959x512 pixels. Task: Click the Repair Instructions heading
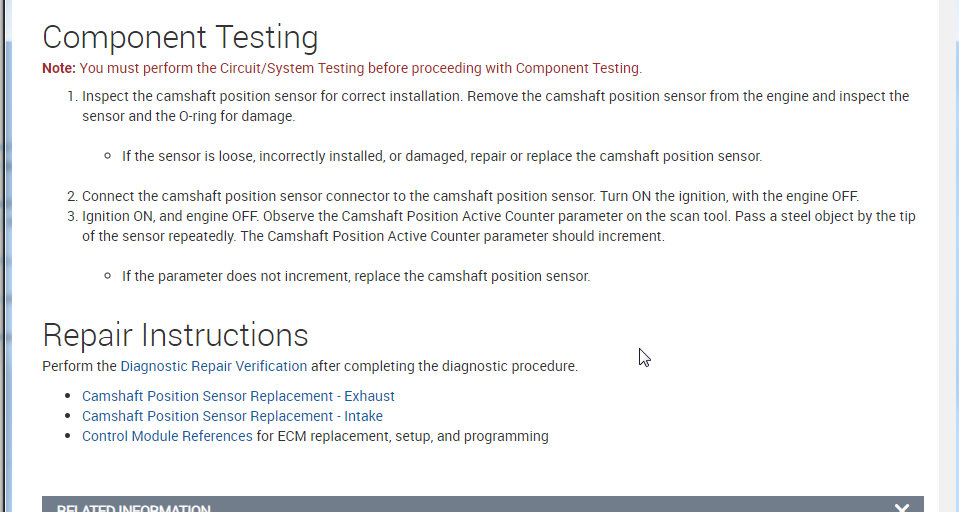[175, 334]
